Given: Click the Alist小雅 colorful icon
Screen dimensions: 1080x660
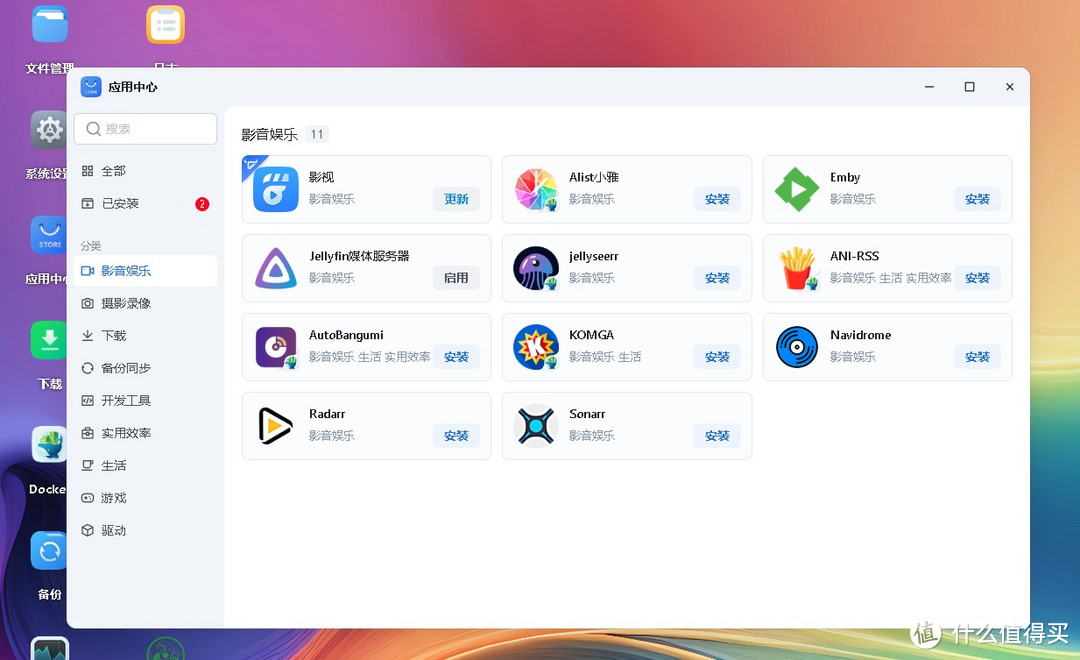Looking at the screenshot, I should tap(536, 189).
